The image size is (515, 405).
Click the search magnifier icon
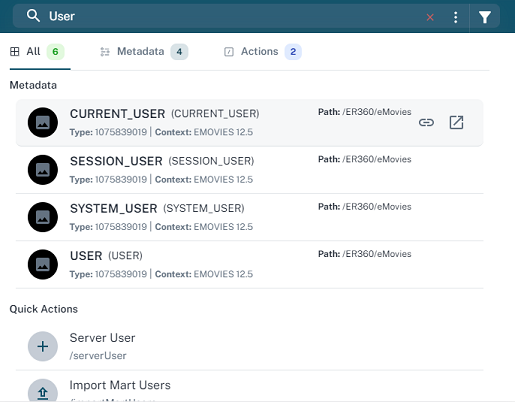point(33,16)
